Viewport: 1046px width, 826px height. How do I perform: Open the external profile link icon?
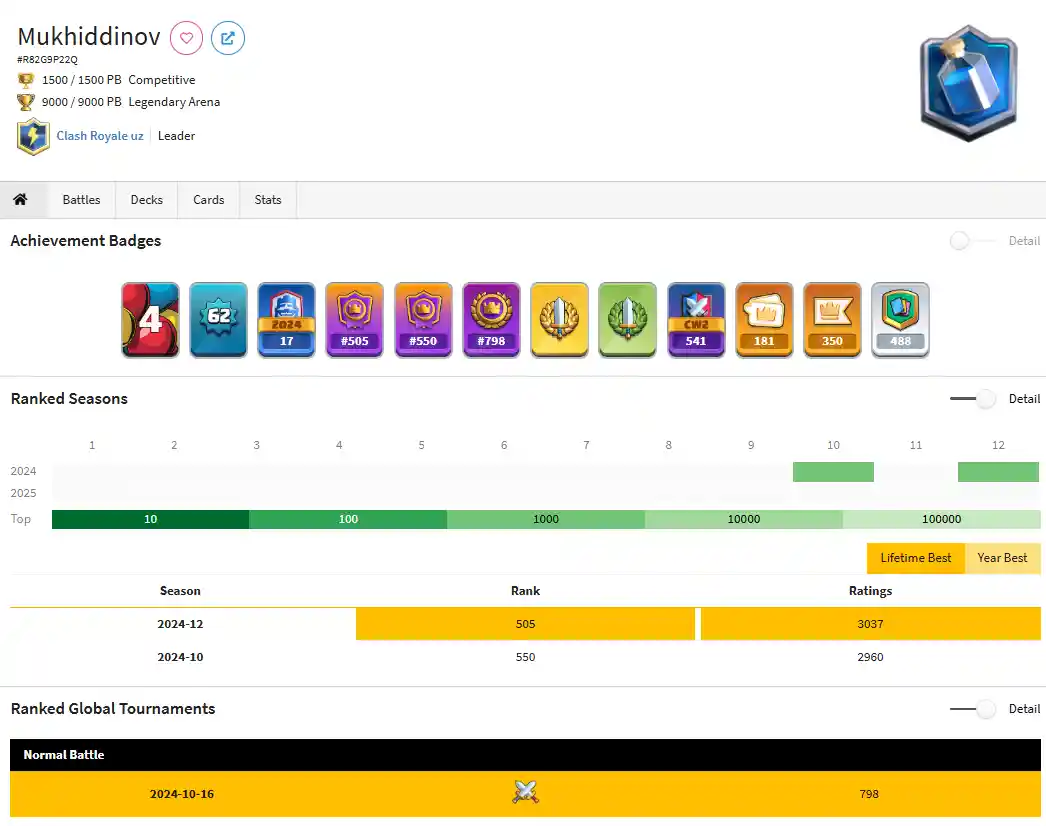(228, 39)
